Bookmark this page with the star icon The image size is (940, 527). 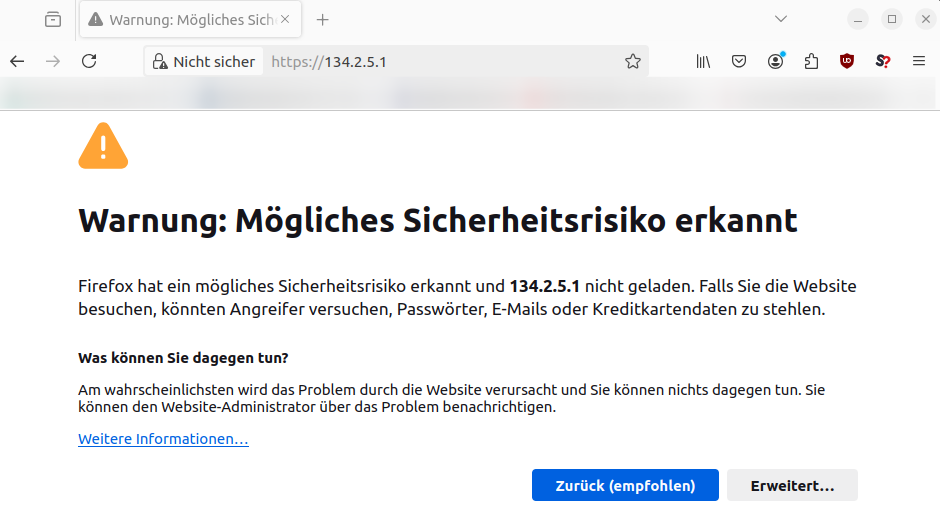pos(632,61)
